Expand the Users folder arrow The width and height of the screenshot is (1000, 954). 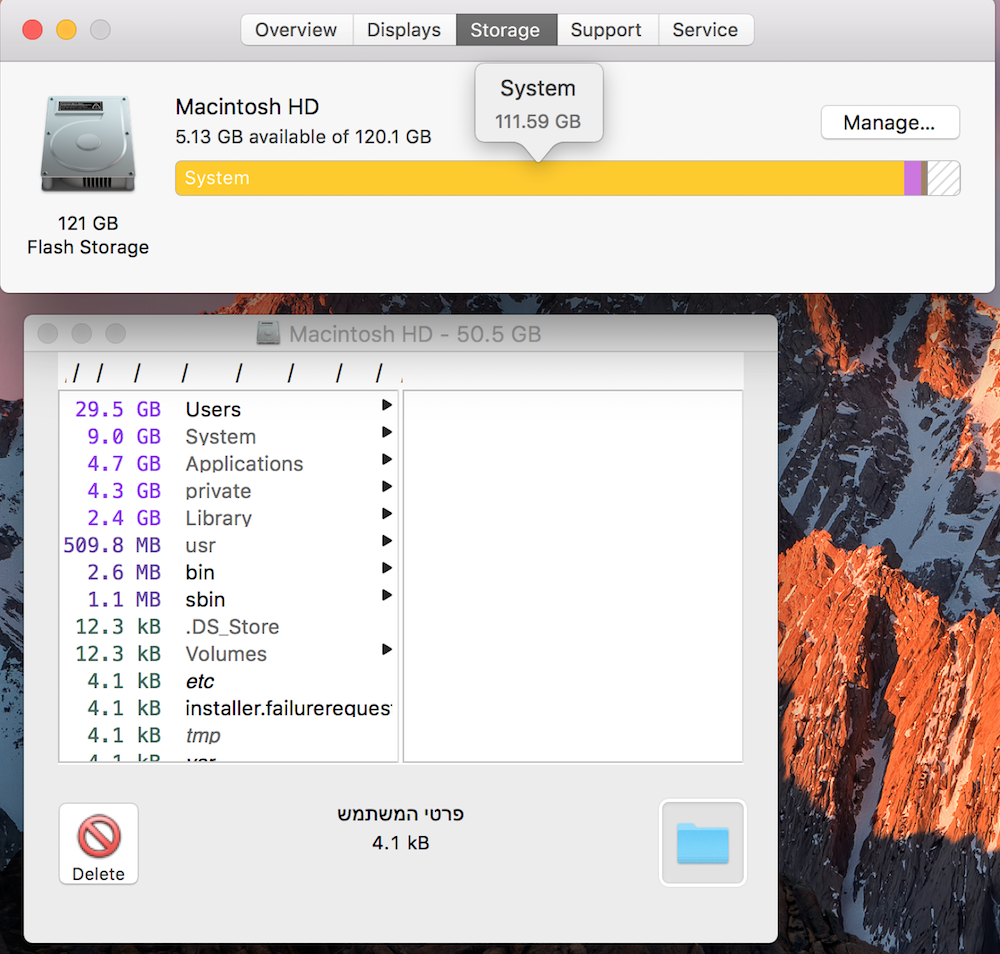coord(386,405)
